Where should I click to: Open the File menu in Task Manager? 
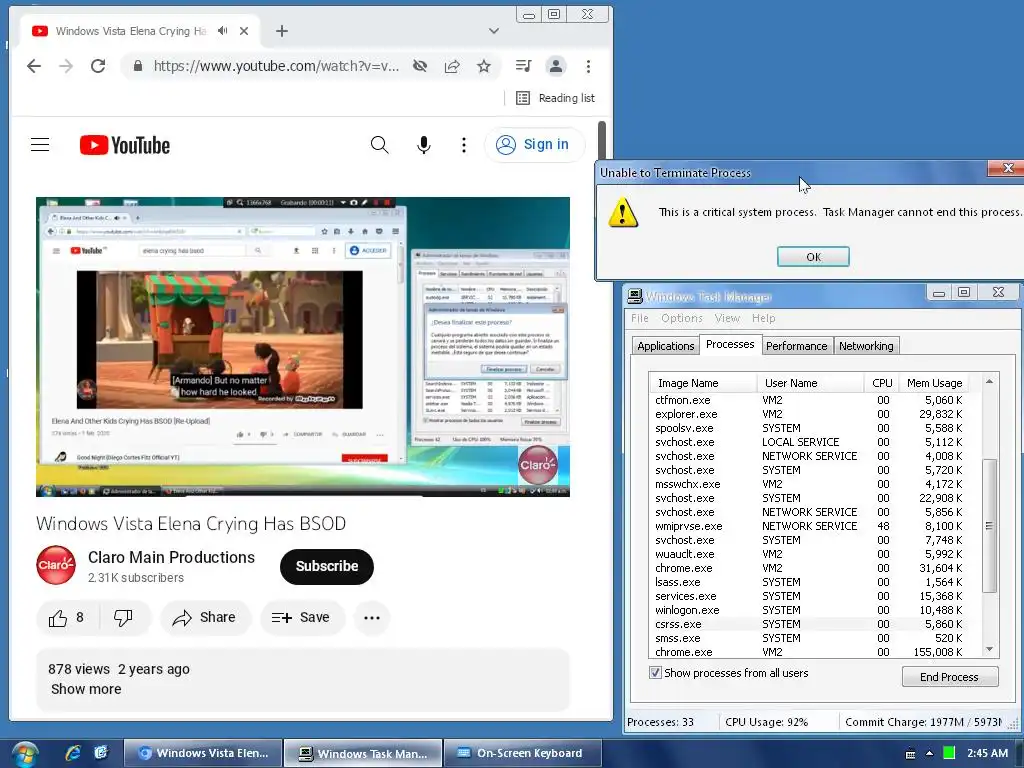click(639, 318)
